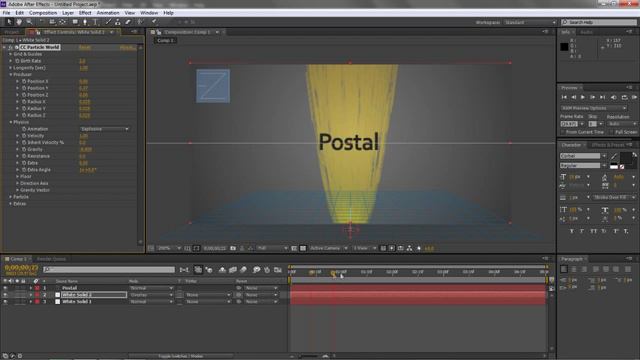Select left align text in Paragraph panel
This screenshot has width=640, height=360.
(564, 269)
